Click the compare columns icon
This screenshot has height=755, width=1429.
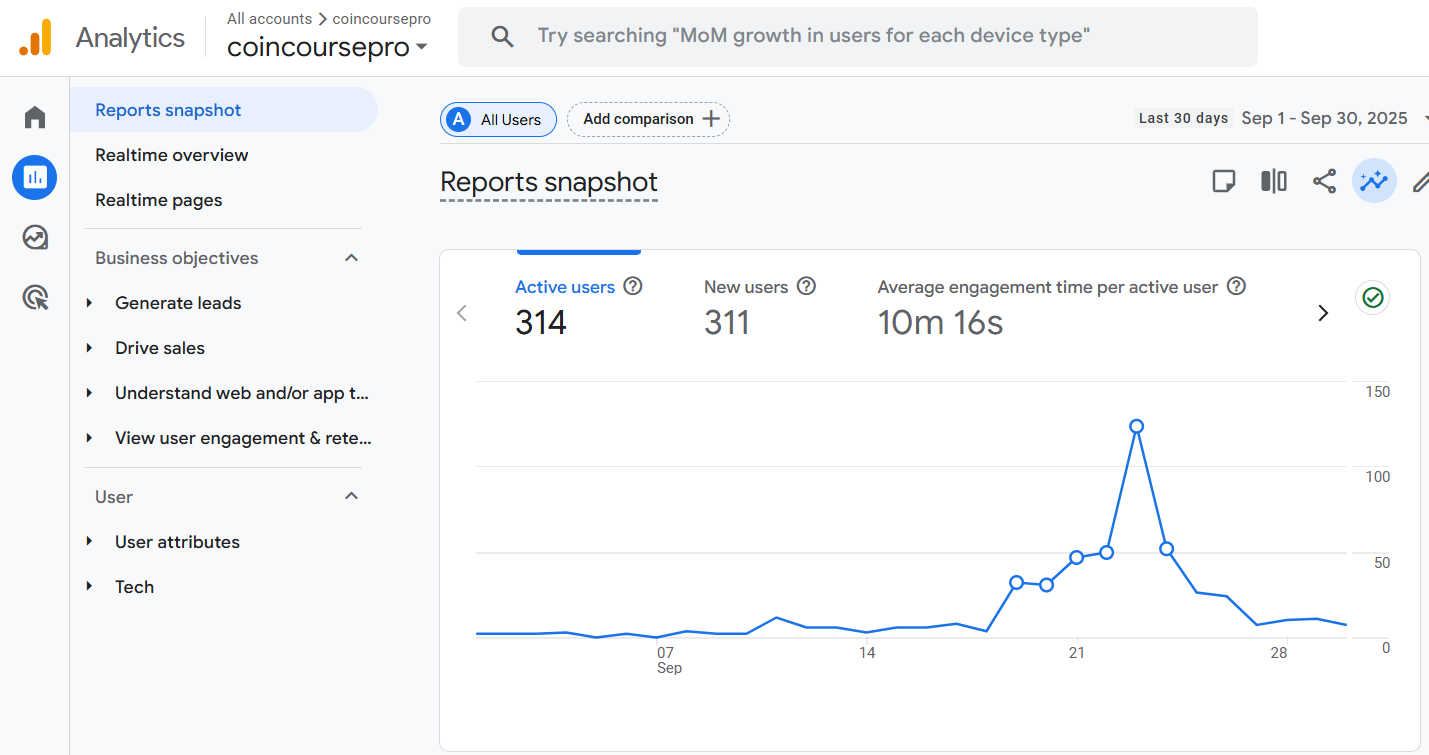click(1273, 181)
